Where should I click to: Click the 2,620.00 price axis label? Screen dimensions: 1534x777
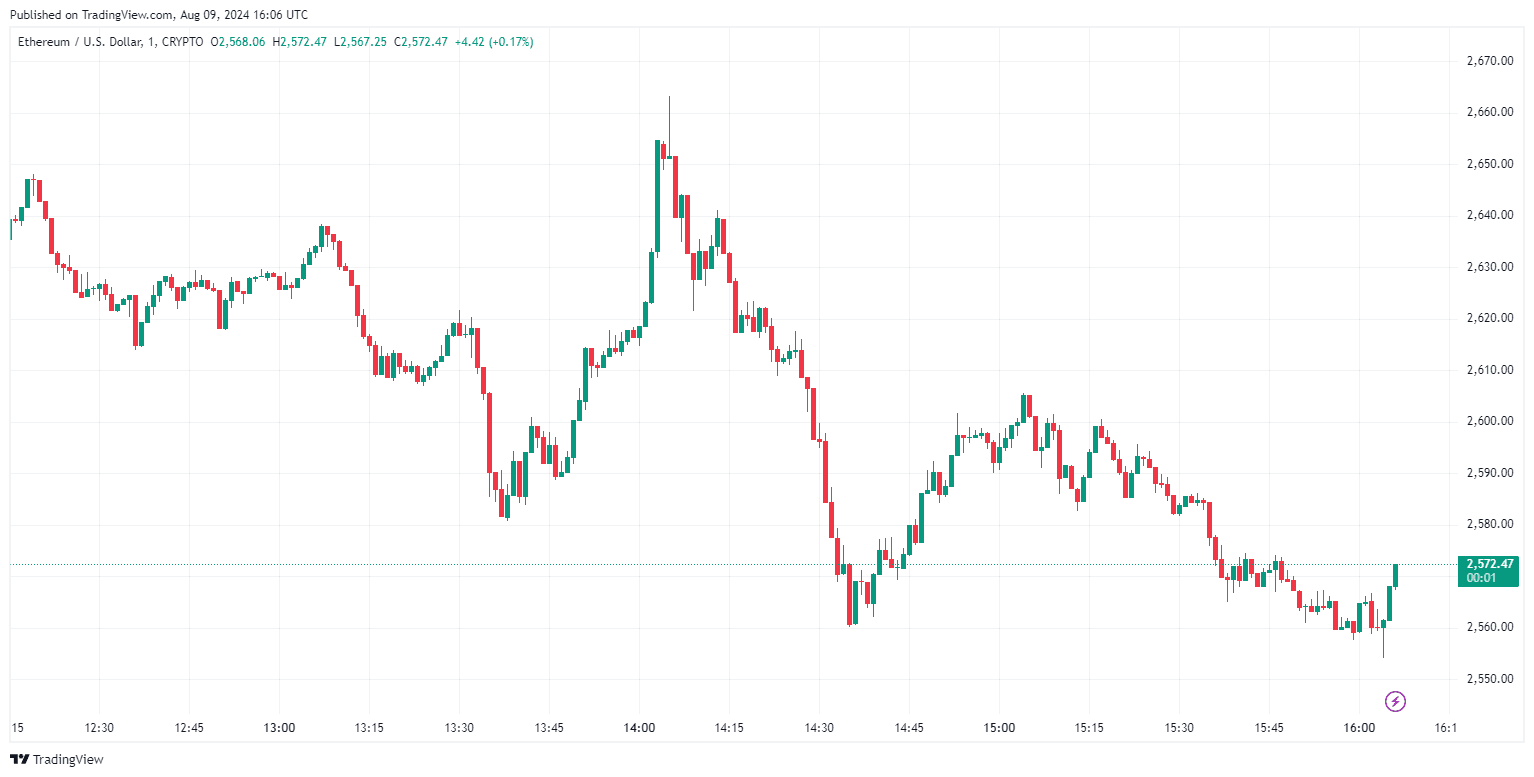1488,318
